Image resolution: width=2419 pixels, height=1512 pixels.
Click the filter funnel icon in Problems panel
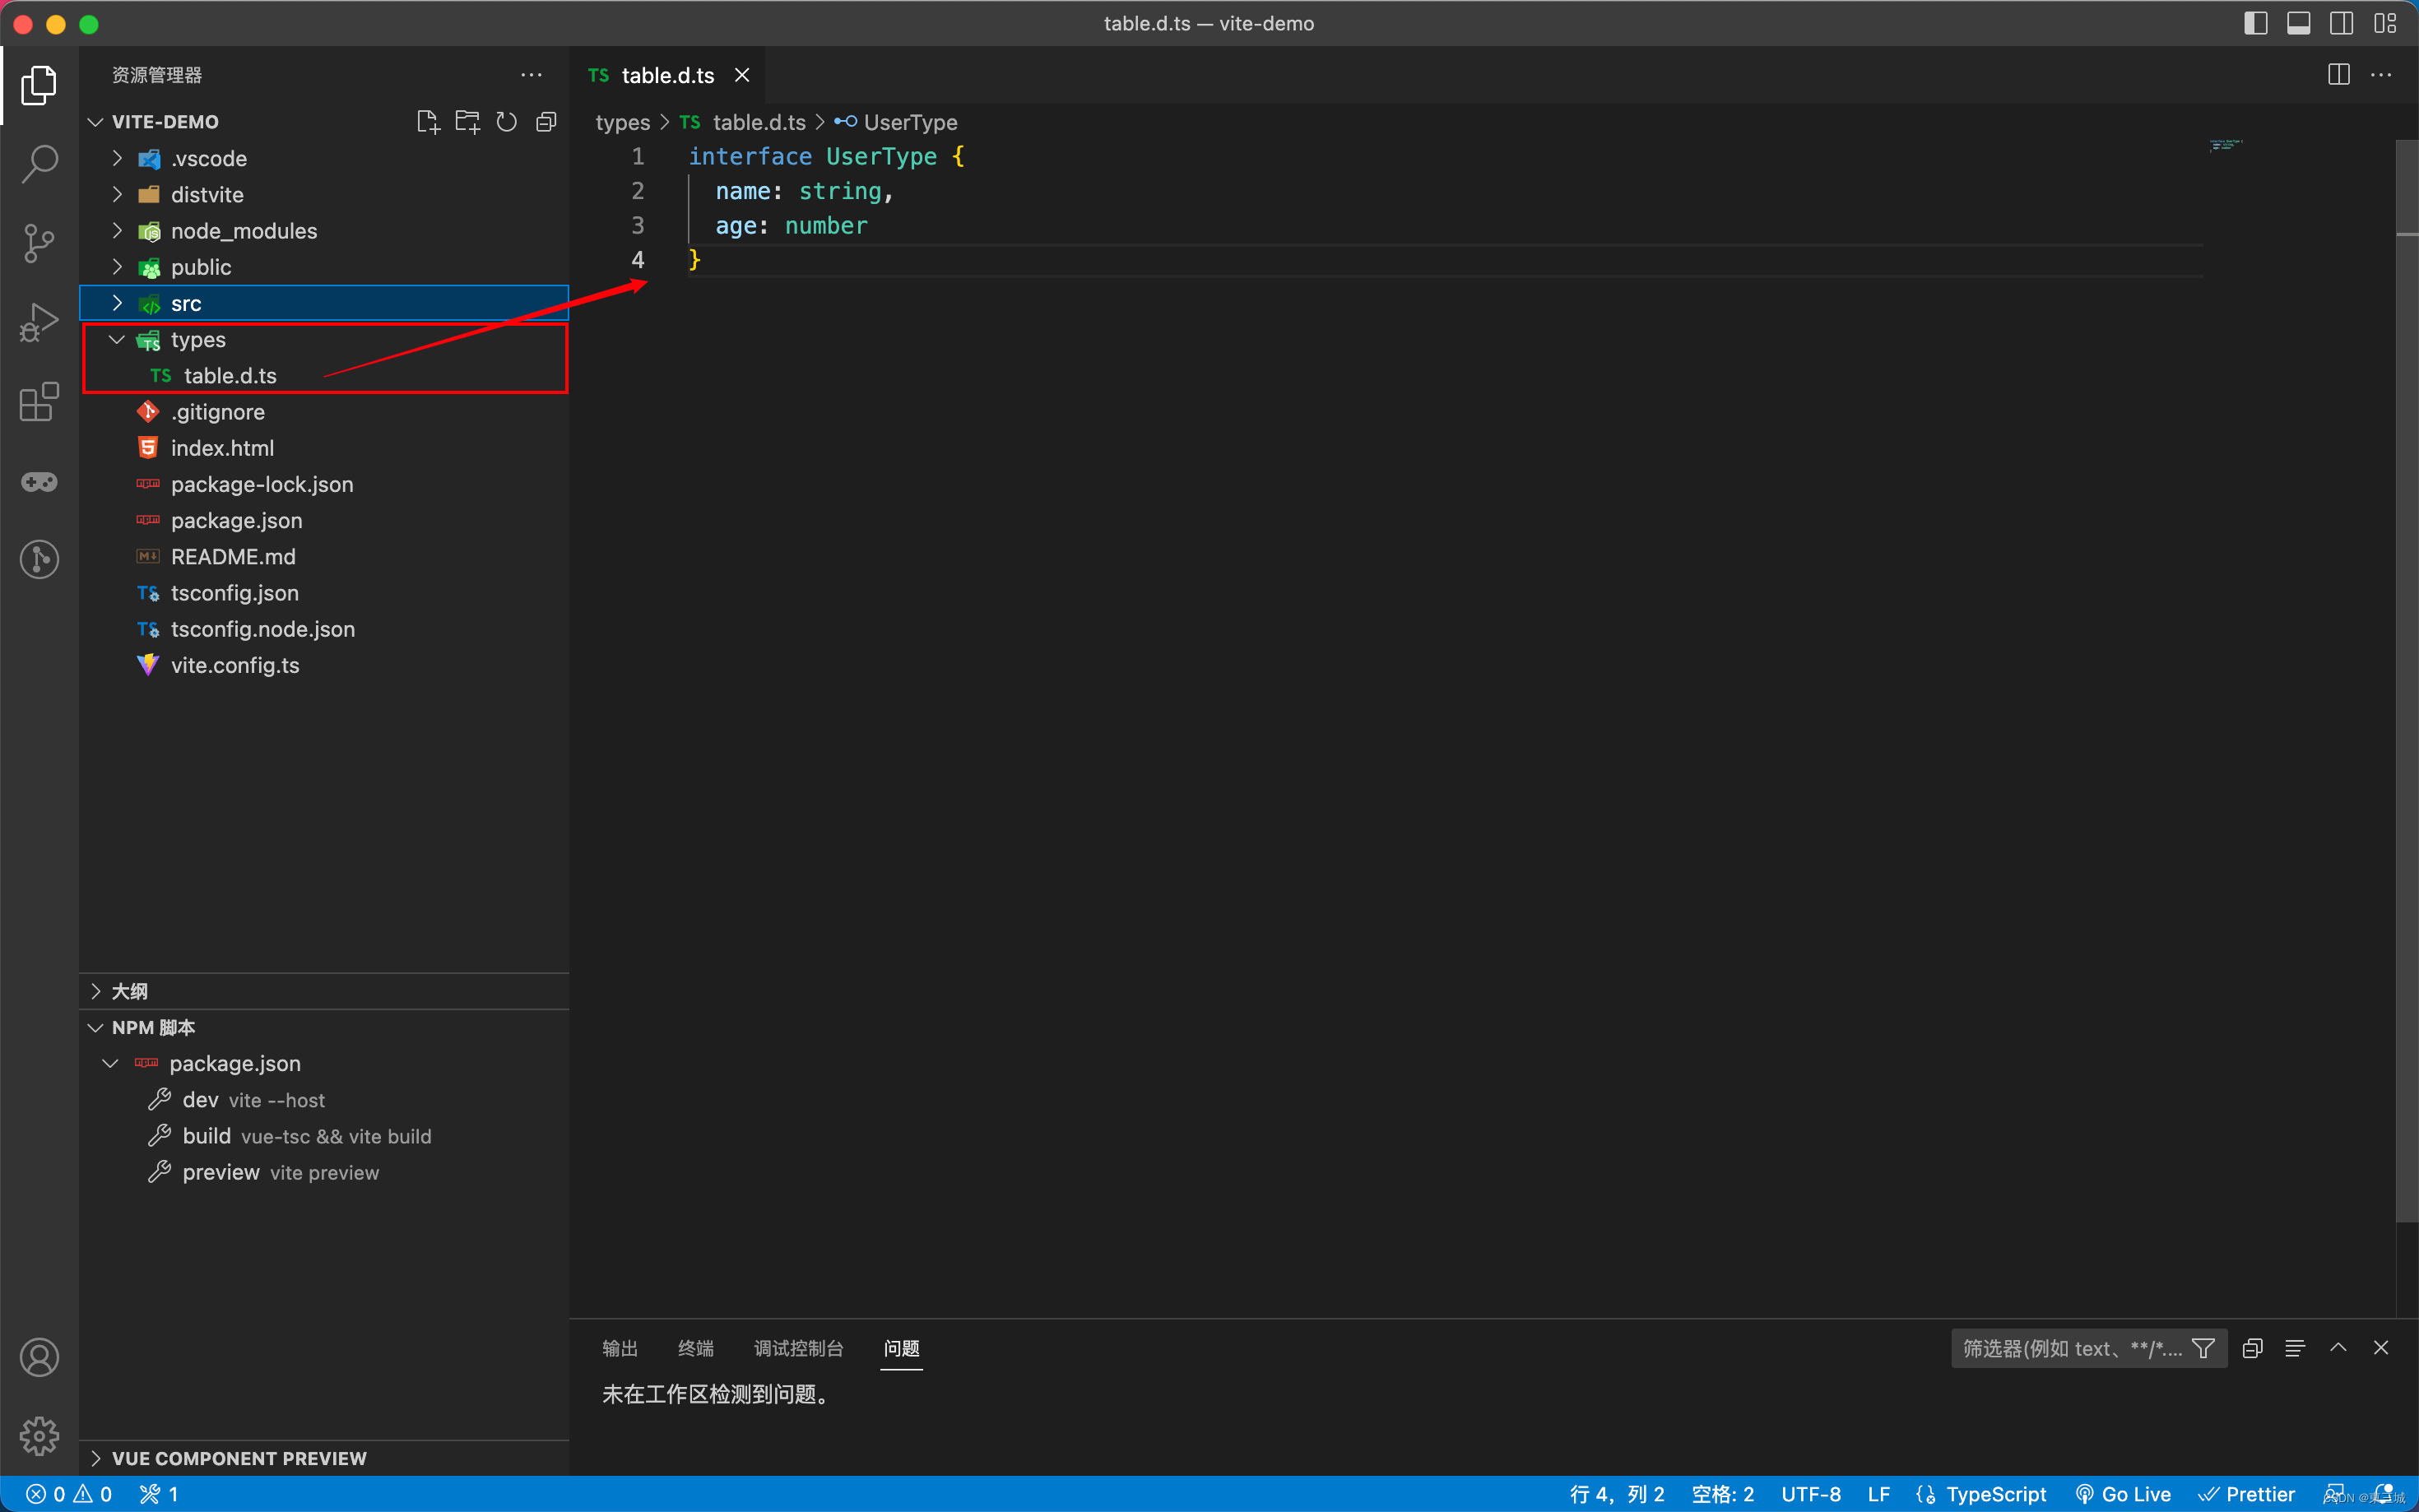coord(2203,1348)
